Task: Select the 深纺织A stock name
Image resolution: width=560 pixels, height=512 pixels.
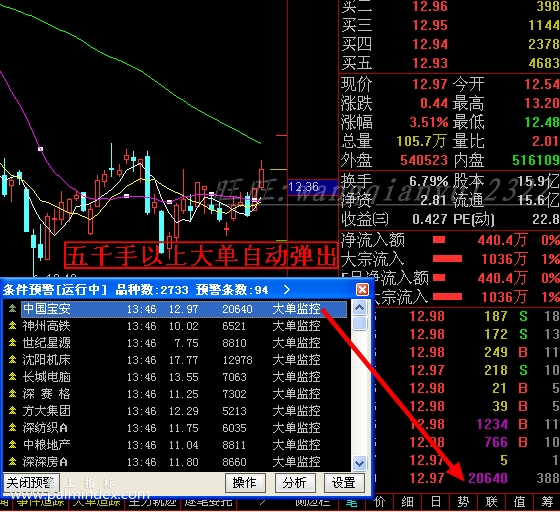Action: click(x=45, y=428)
